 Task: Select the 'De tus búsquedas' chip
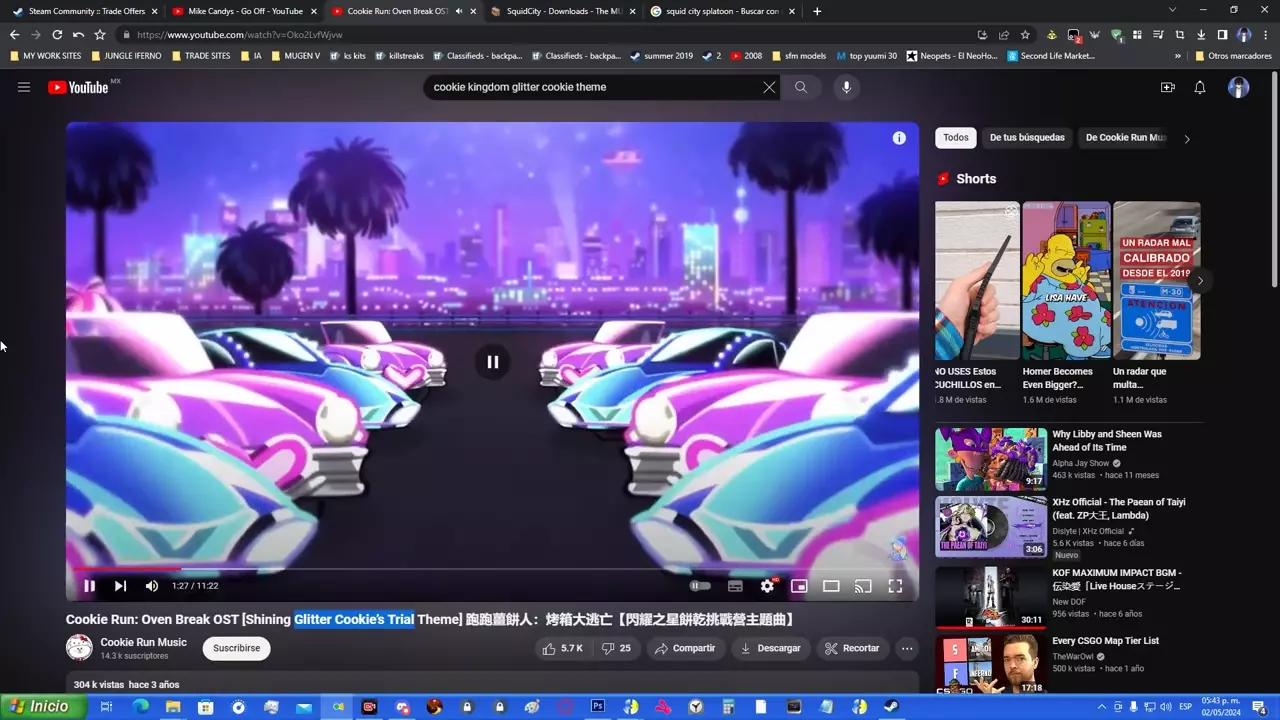[x=1027, y=137]
